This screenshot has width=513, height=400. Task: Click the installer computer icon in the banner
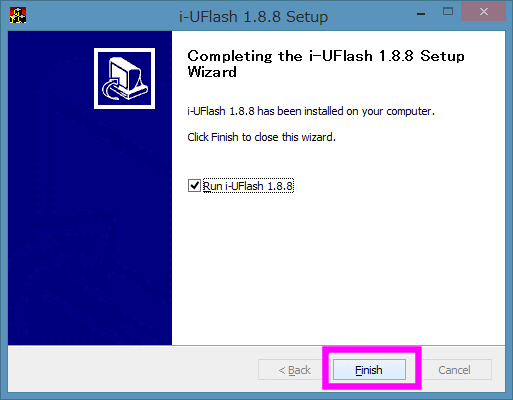[124, 79]
